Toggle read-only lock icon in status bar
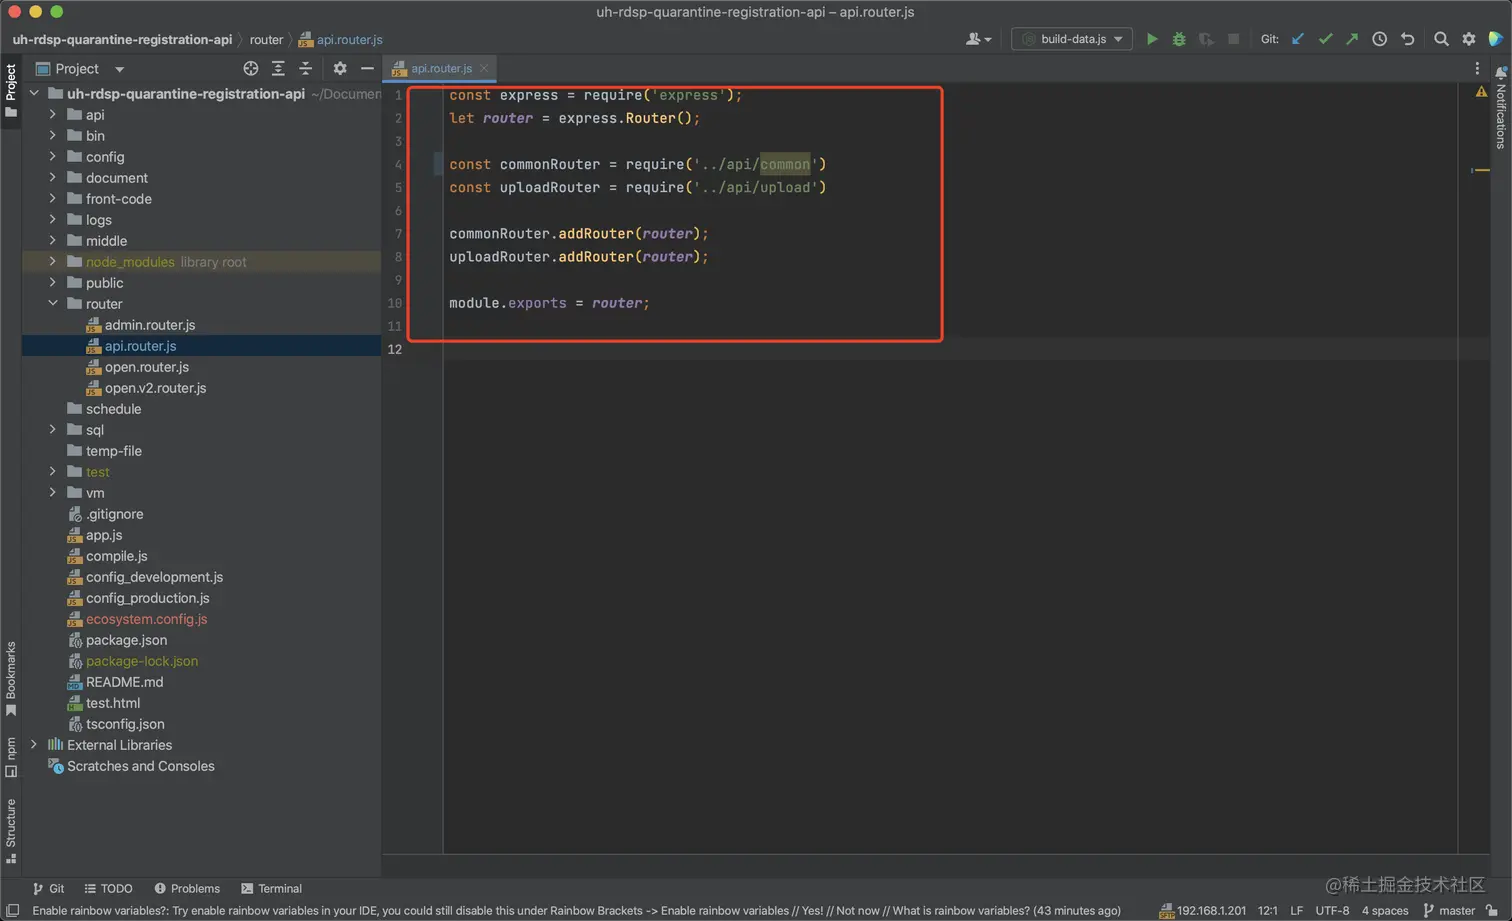 pos(1492,910)
